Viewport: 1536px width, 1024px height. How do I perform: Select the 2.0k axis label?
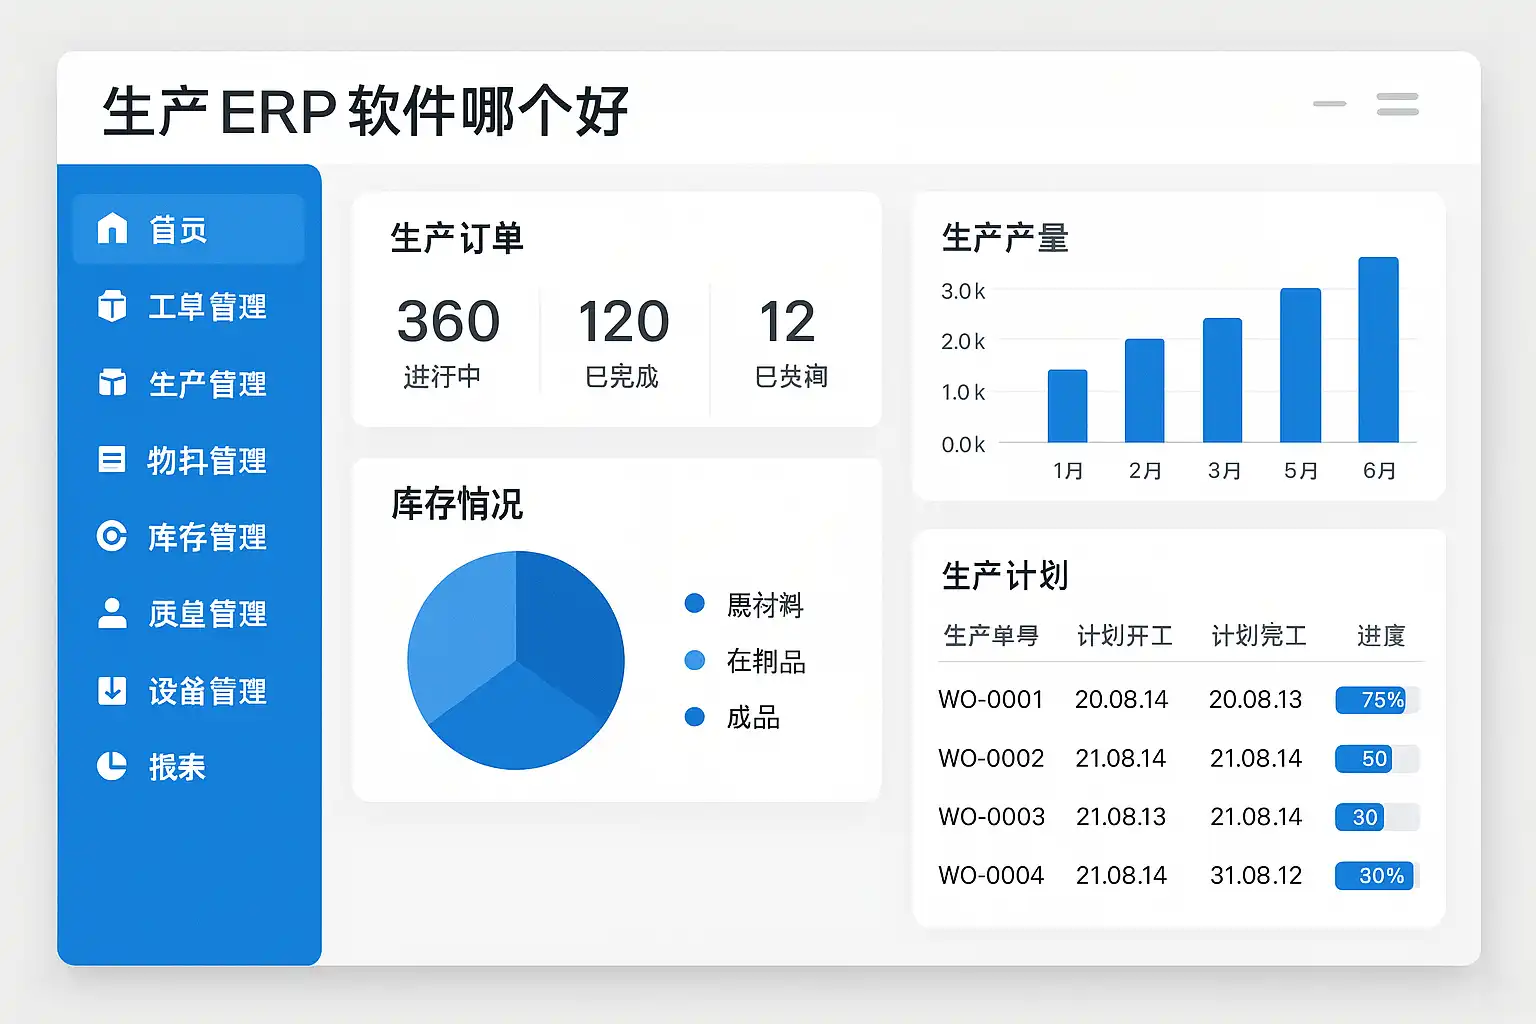point(963,342)
